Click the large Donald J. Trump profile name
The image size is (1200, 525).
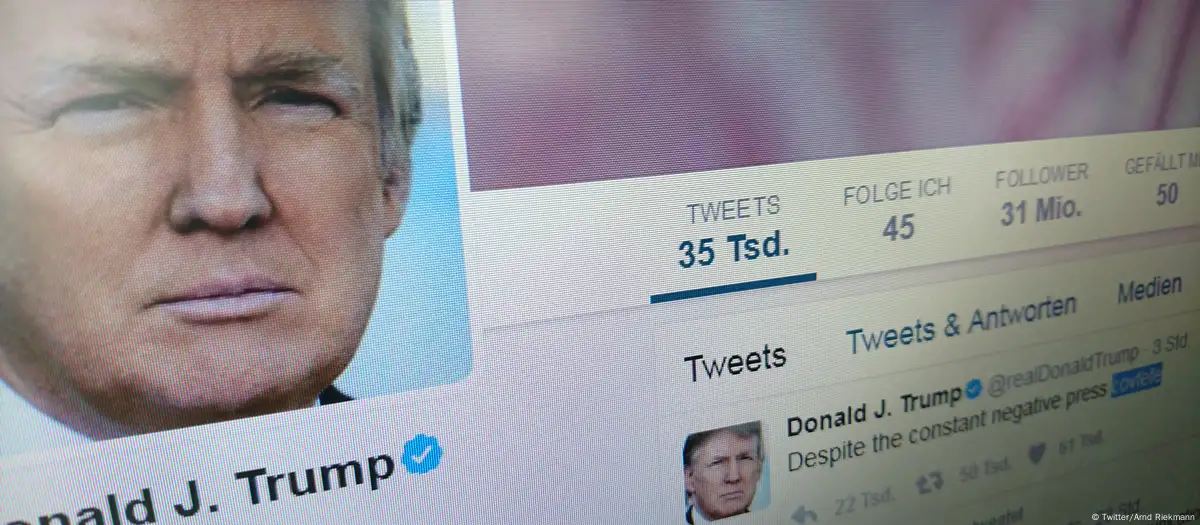point(197,487)
